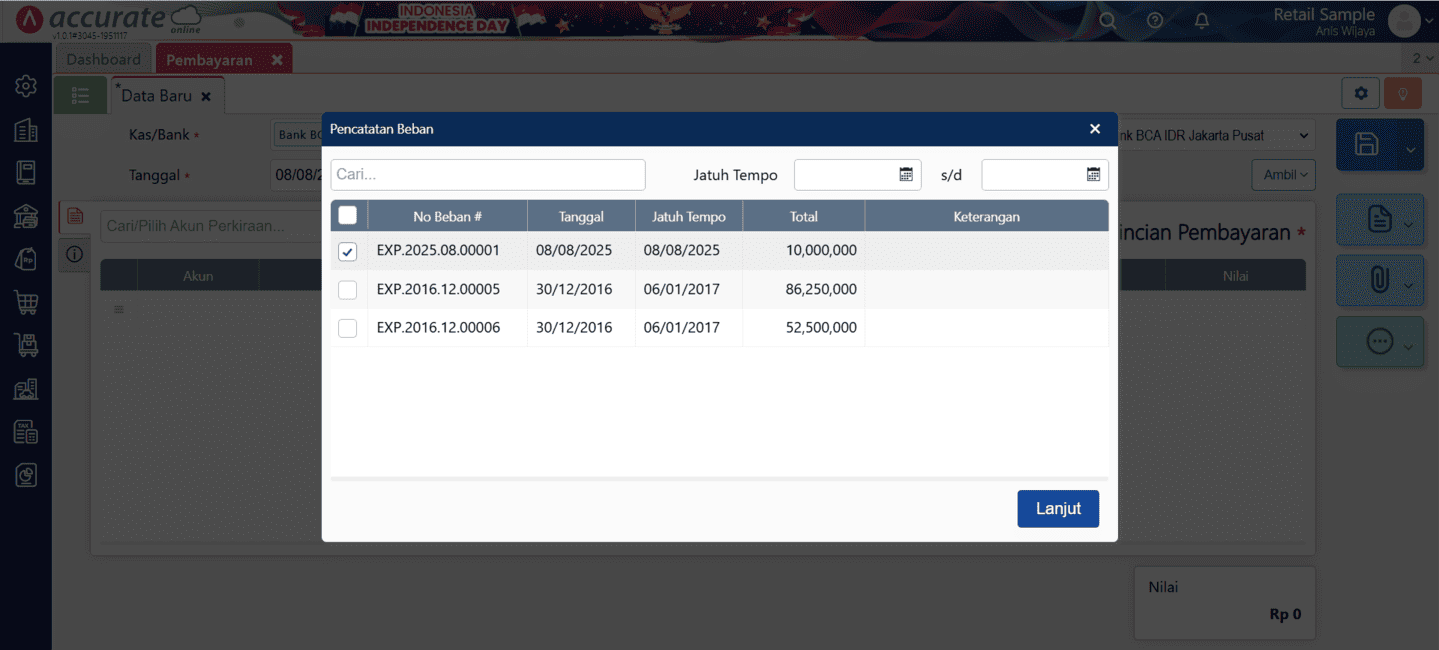
Task: Open the shopping cart module in sidebar
Action: pos(26,302)
